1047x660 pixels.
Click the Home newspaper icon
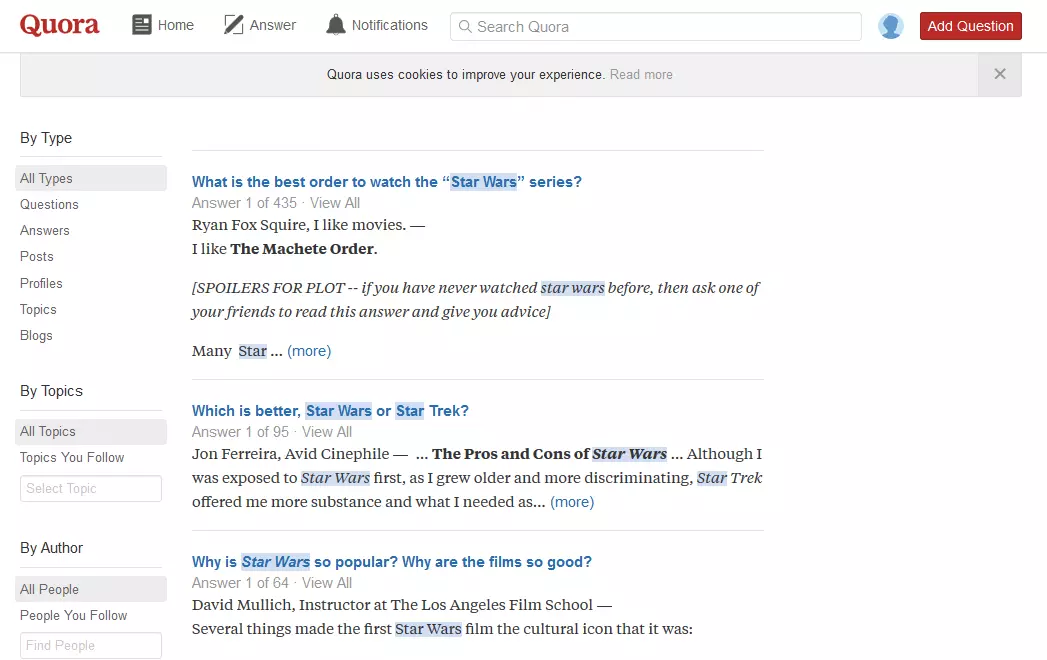142,25
